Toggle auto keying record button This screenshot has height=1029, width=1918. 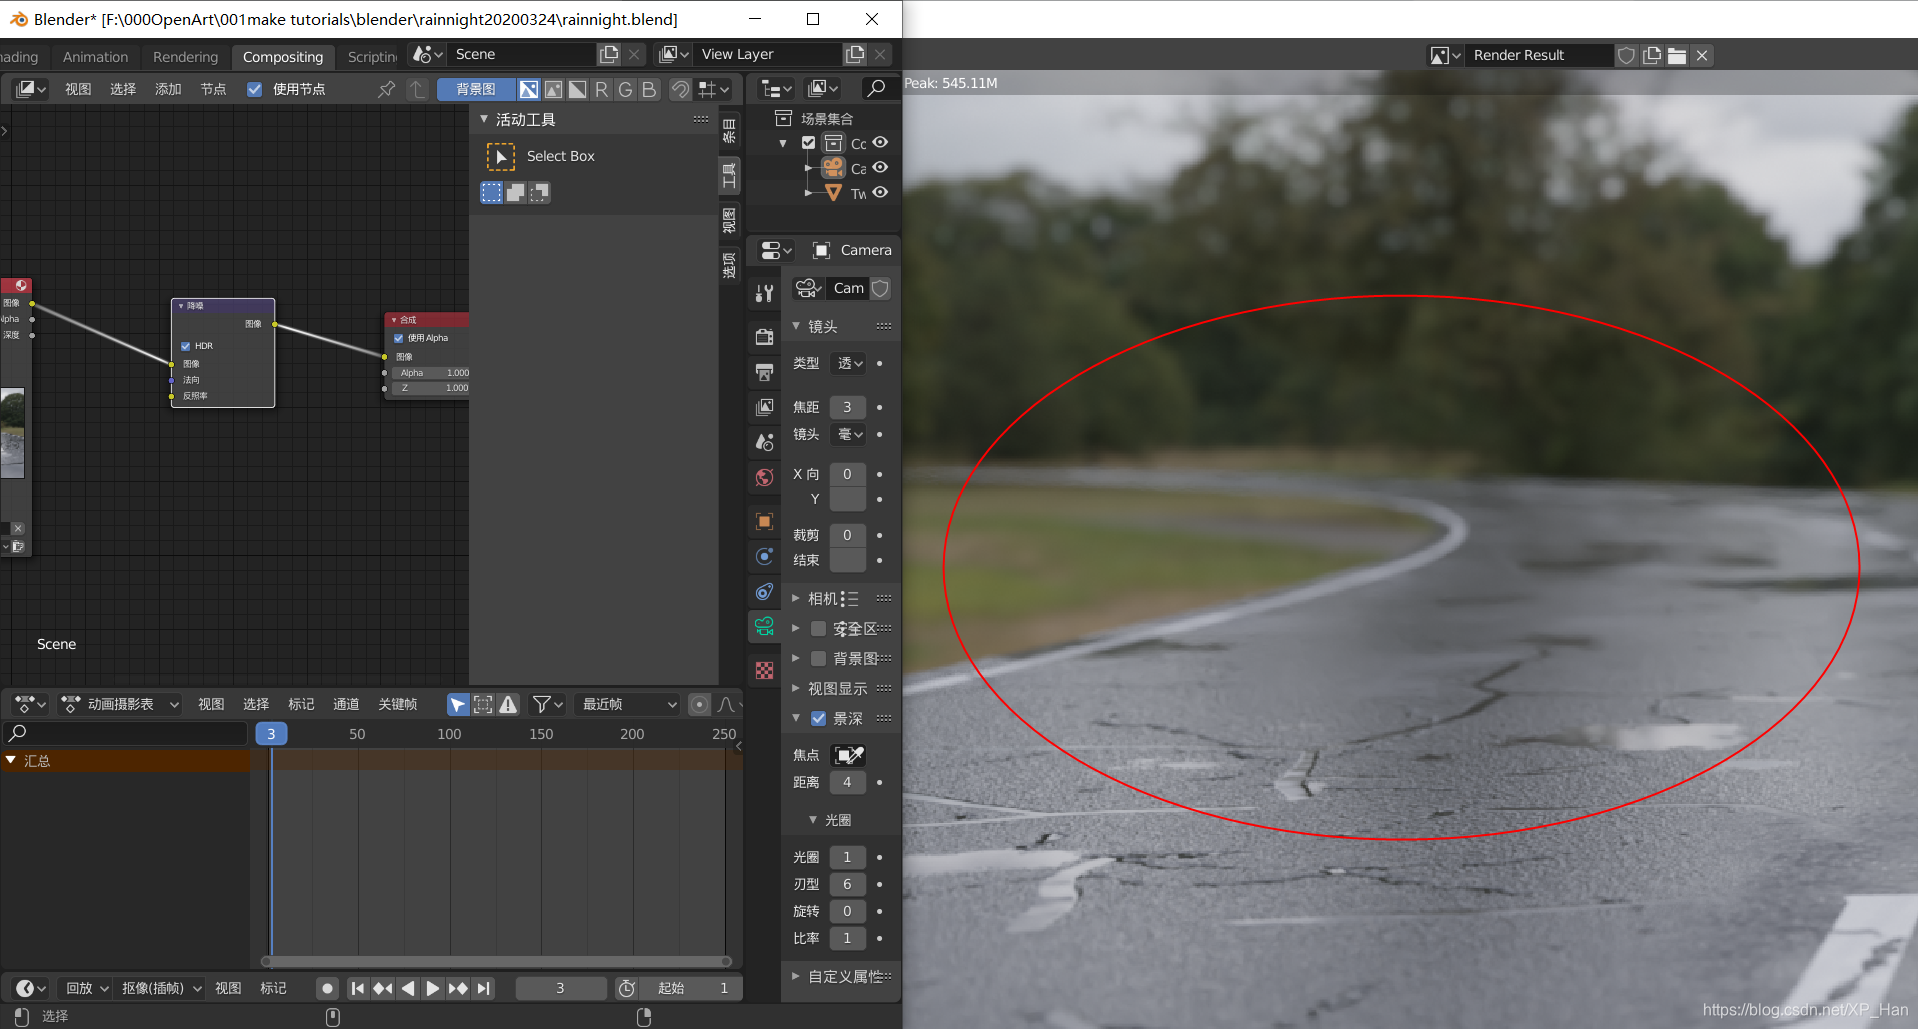327,988
